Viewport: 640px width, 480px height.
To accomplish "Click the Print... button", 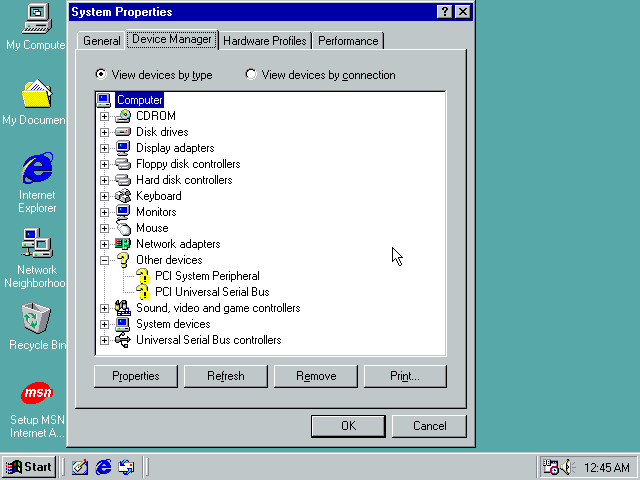I will [x=405, y=376].
